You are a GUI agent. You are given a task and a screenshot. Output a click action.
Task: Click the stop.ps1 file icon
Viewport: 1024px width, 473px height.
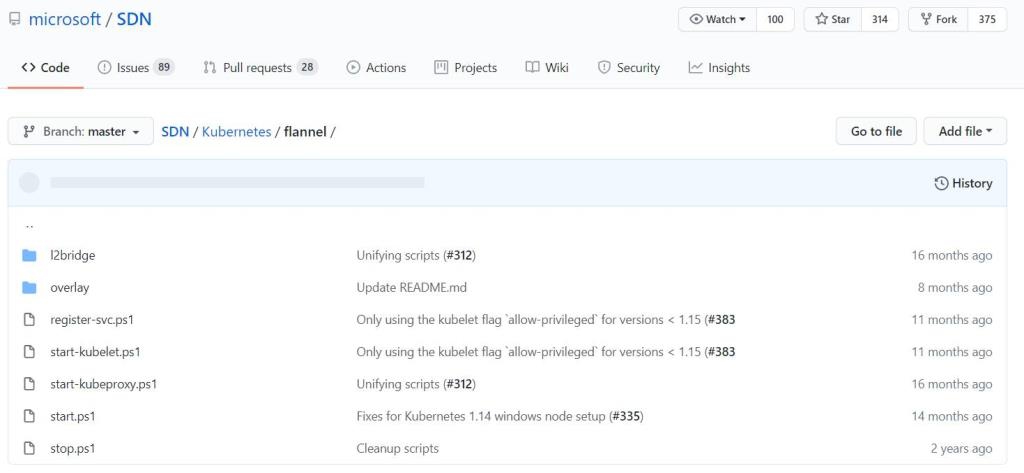coord(29,448)
